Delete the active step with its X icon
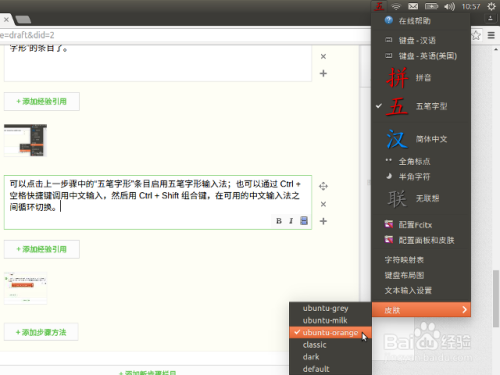The image size is (500, 375). [x=323, y=204]
